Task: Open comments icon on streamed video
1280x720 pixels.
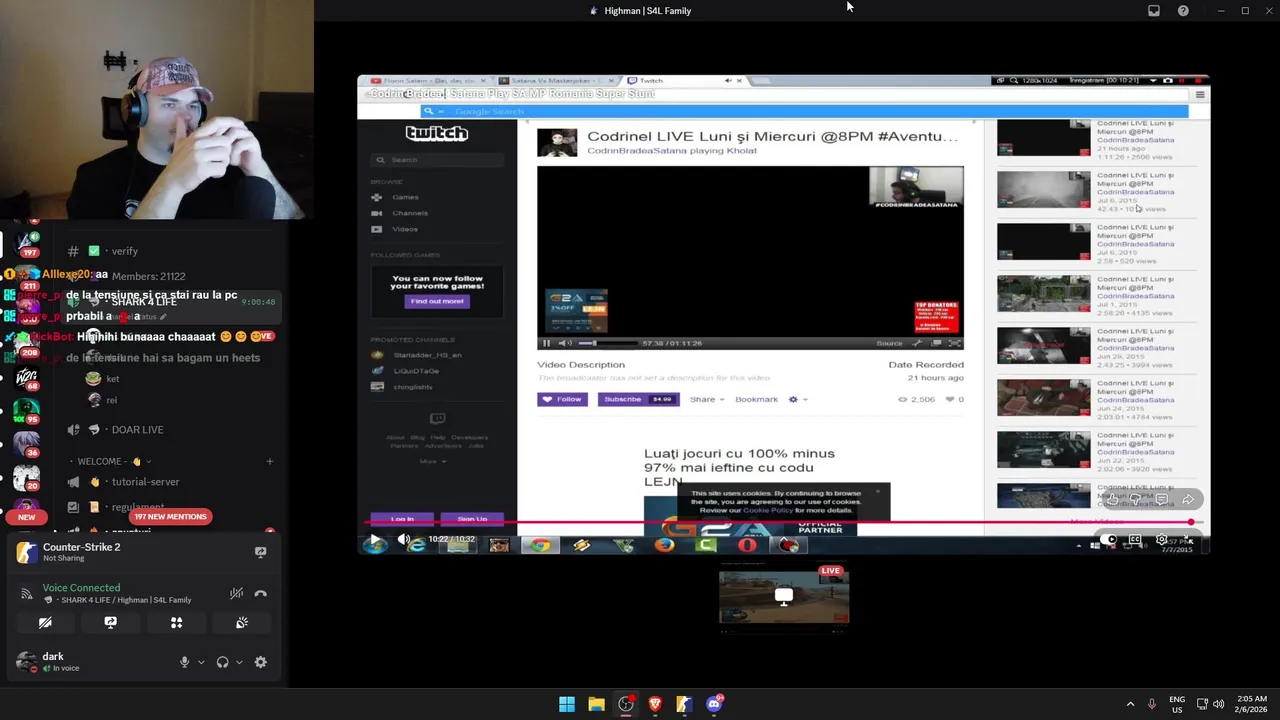Action: tap(1161, 499)
